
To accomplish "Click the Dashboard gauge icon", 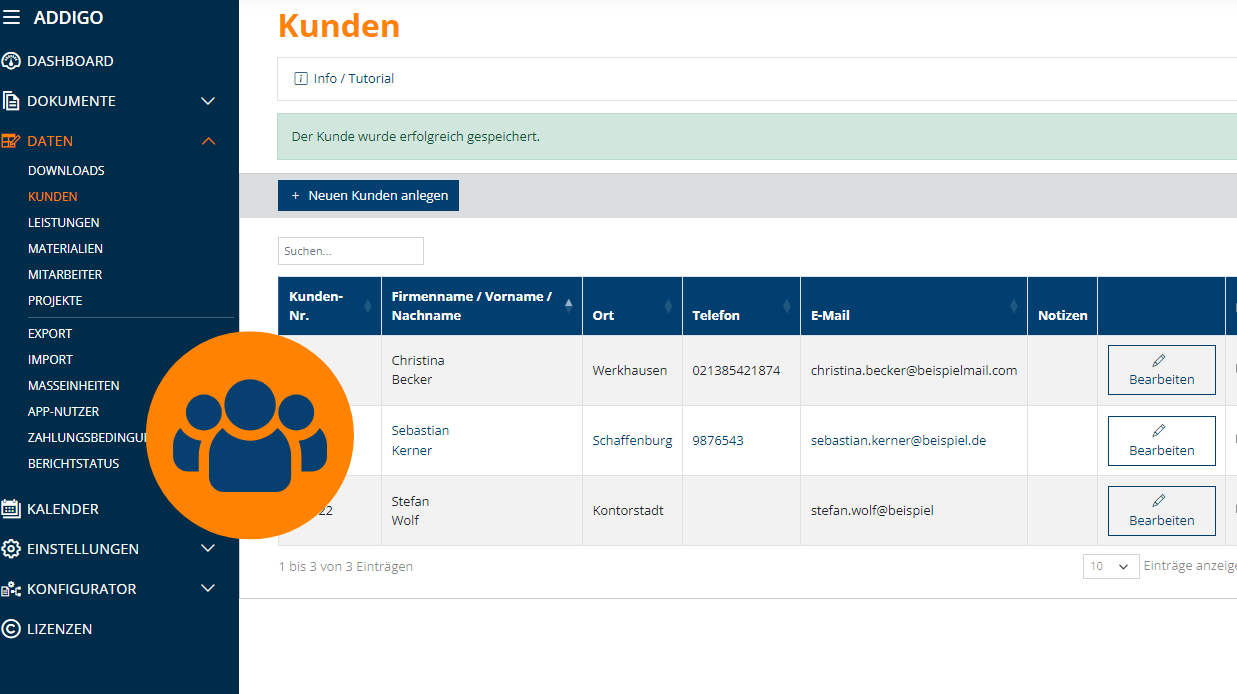I will coord(11,61).
